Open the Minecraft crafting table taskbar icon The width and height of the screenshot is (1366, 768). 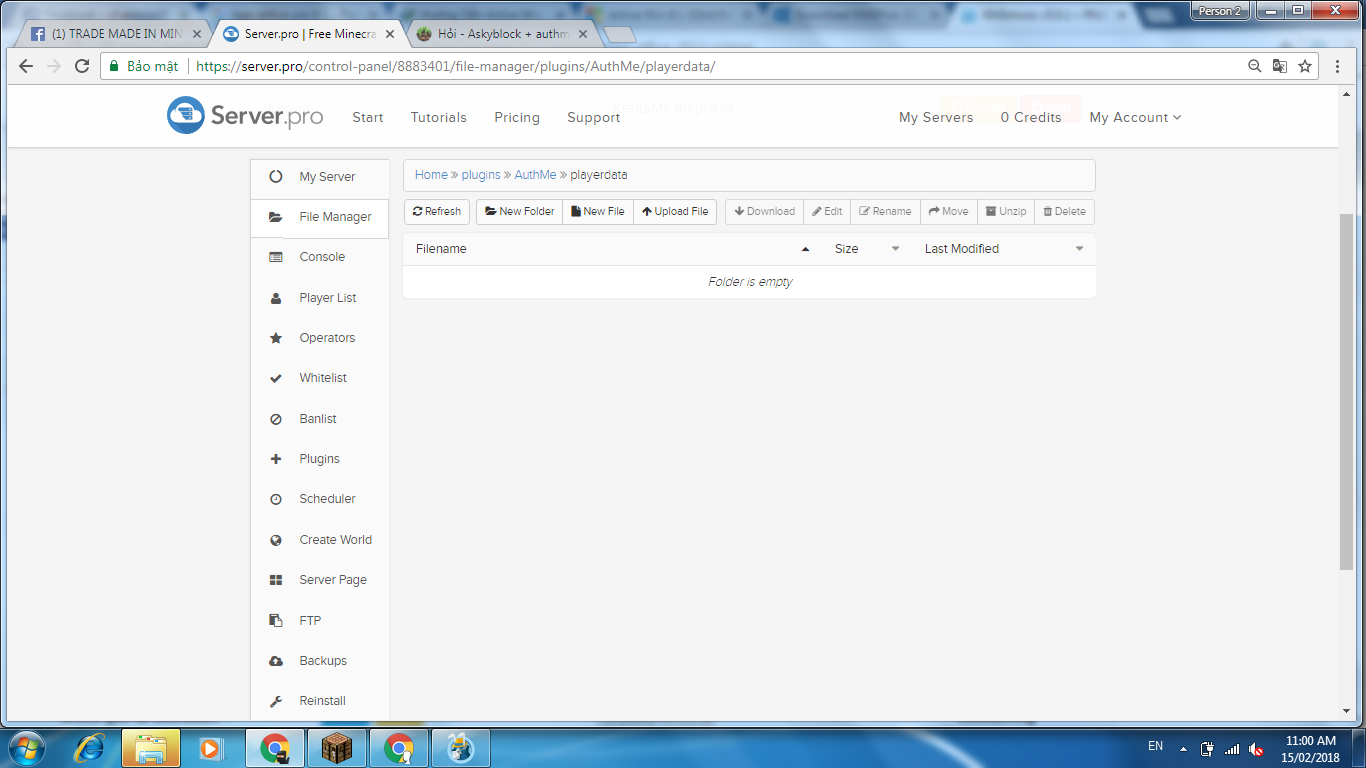[337, 747]
